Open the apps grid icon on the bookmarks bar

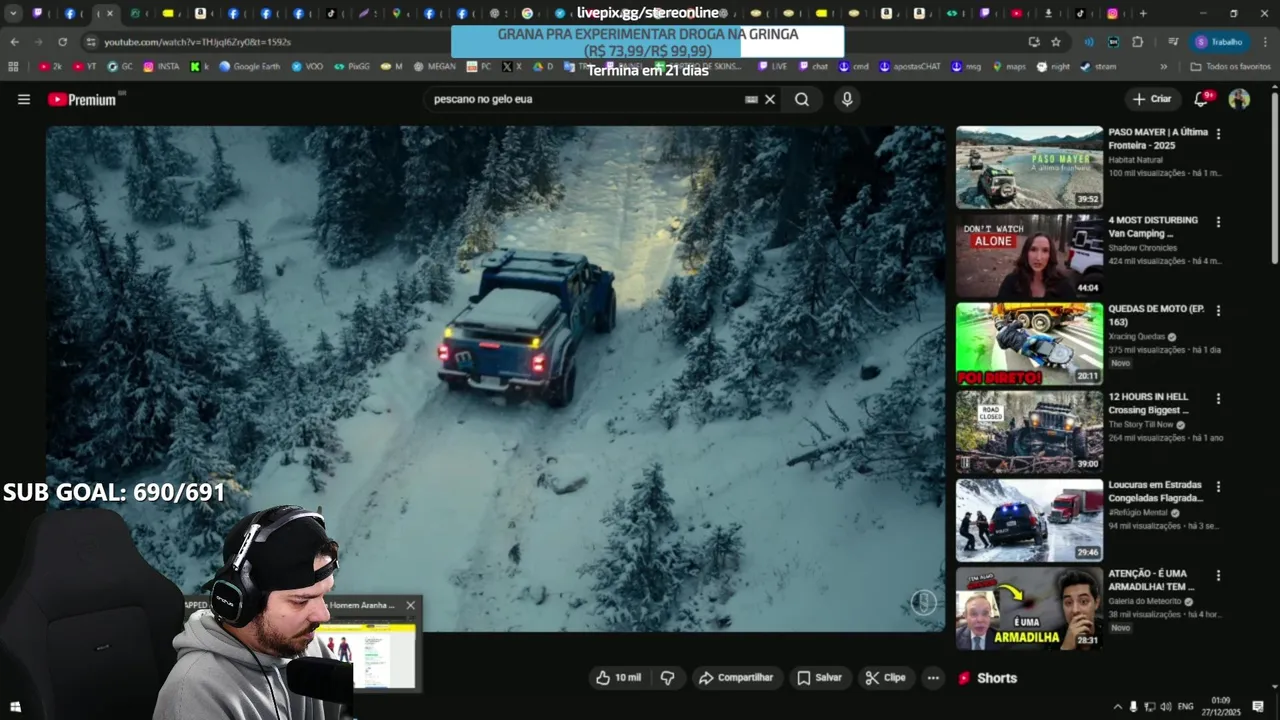click(x=13, y=66)
